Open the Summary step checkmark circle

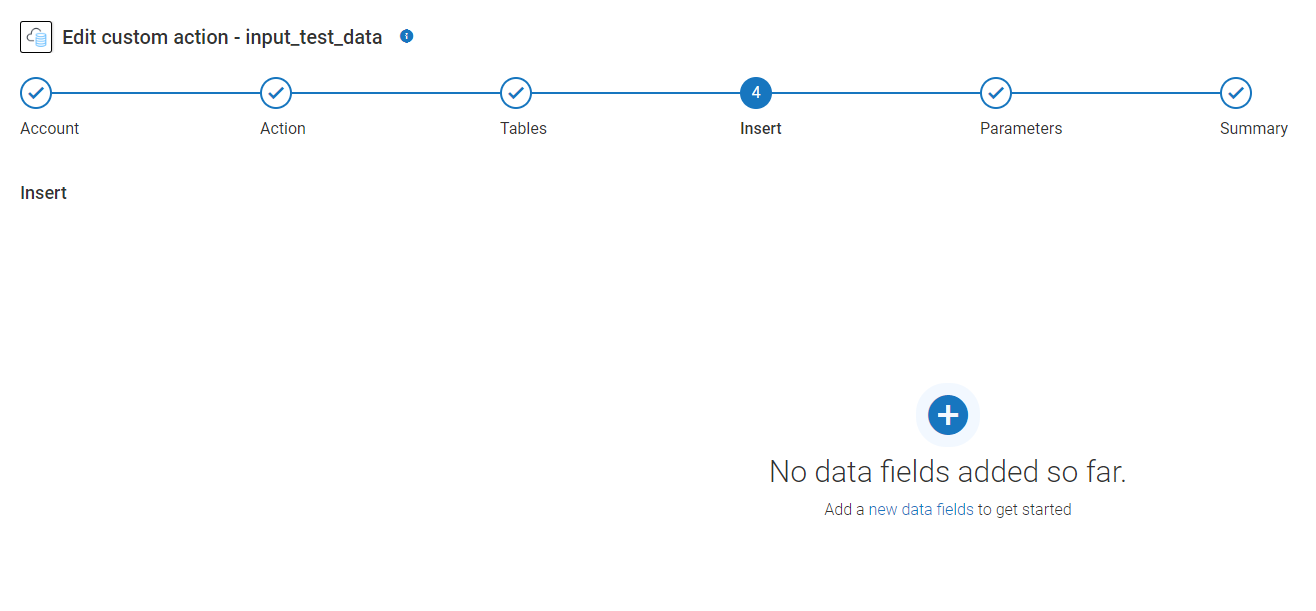[x=1236, y=93]
